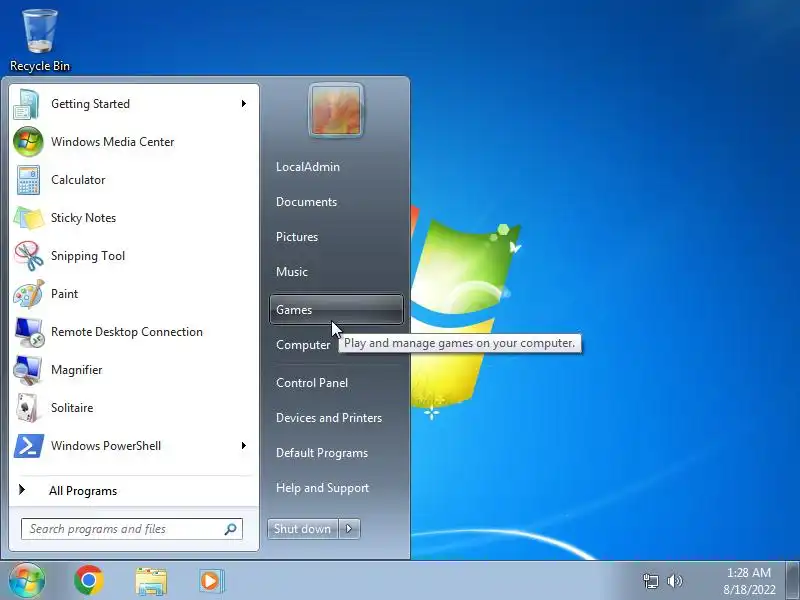The image size is (800, 600).
Task: Open Computer from Start menu
Action: [x=303, y=345]
